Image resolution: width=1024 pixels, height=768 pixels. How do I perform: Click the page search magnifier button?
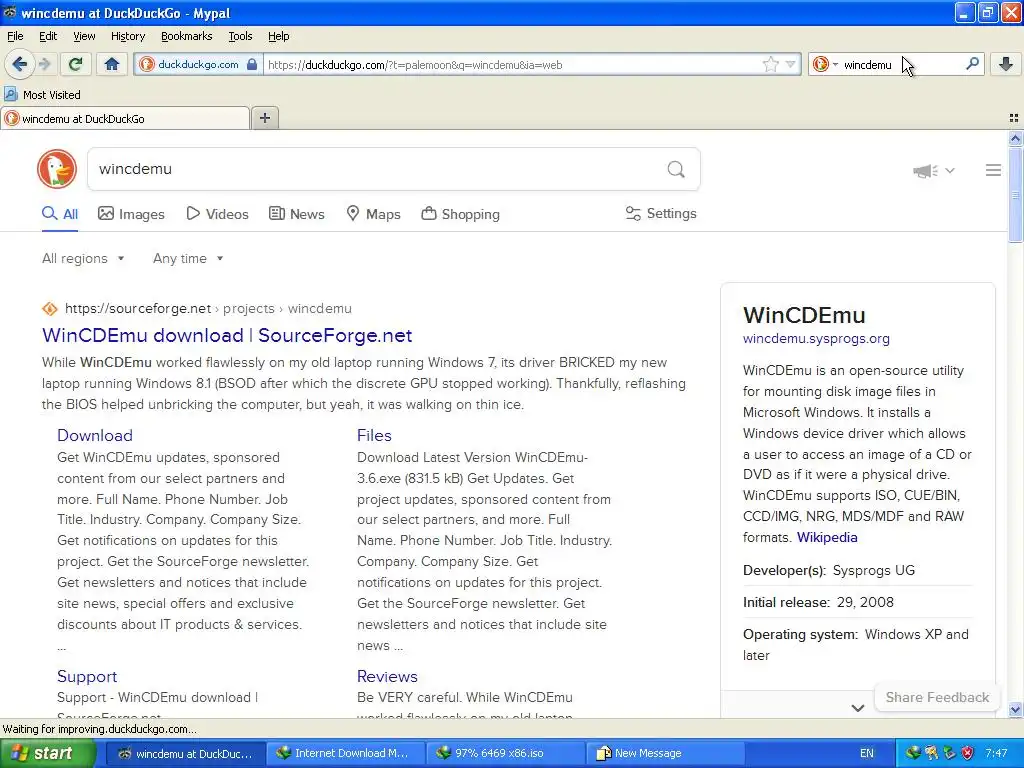tap(676, 170)
